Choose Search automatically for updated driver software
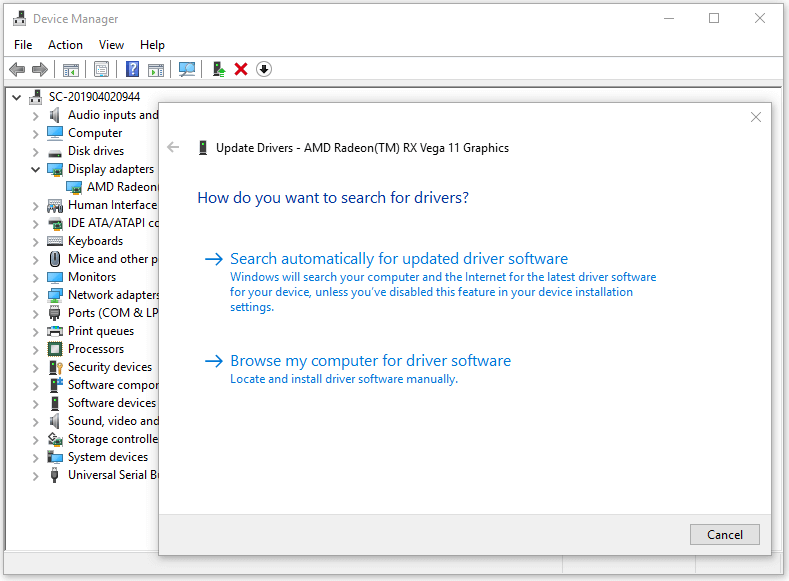This screenshot has width=789, height=581. tap(399, 259)
